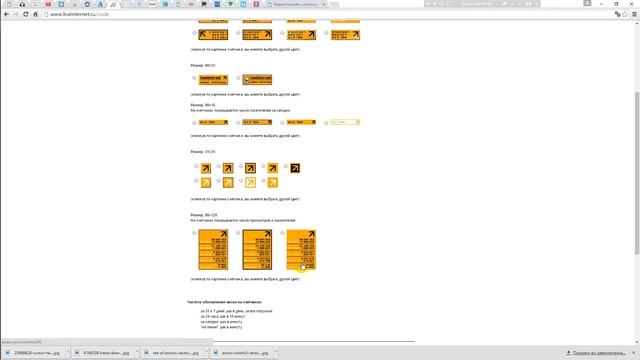Click second thin 88x15 orange counter image

coord(257,122)
